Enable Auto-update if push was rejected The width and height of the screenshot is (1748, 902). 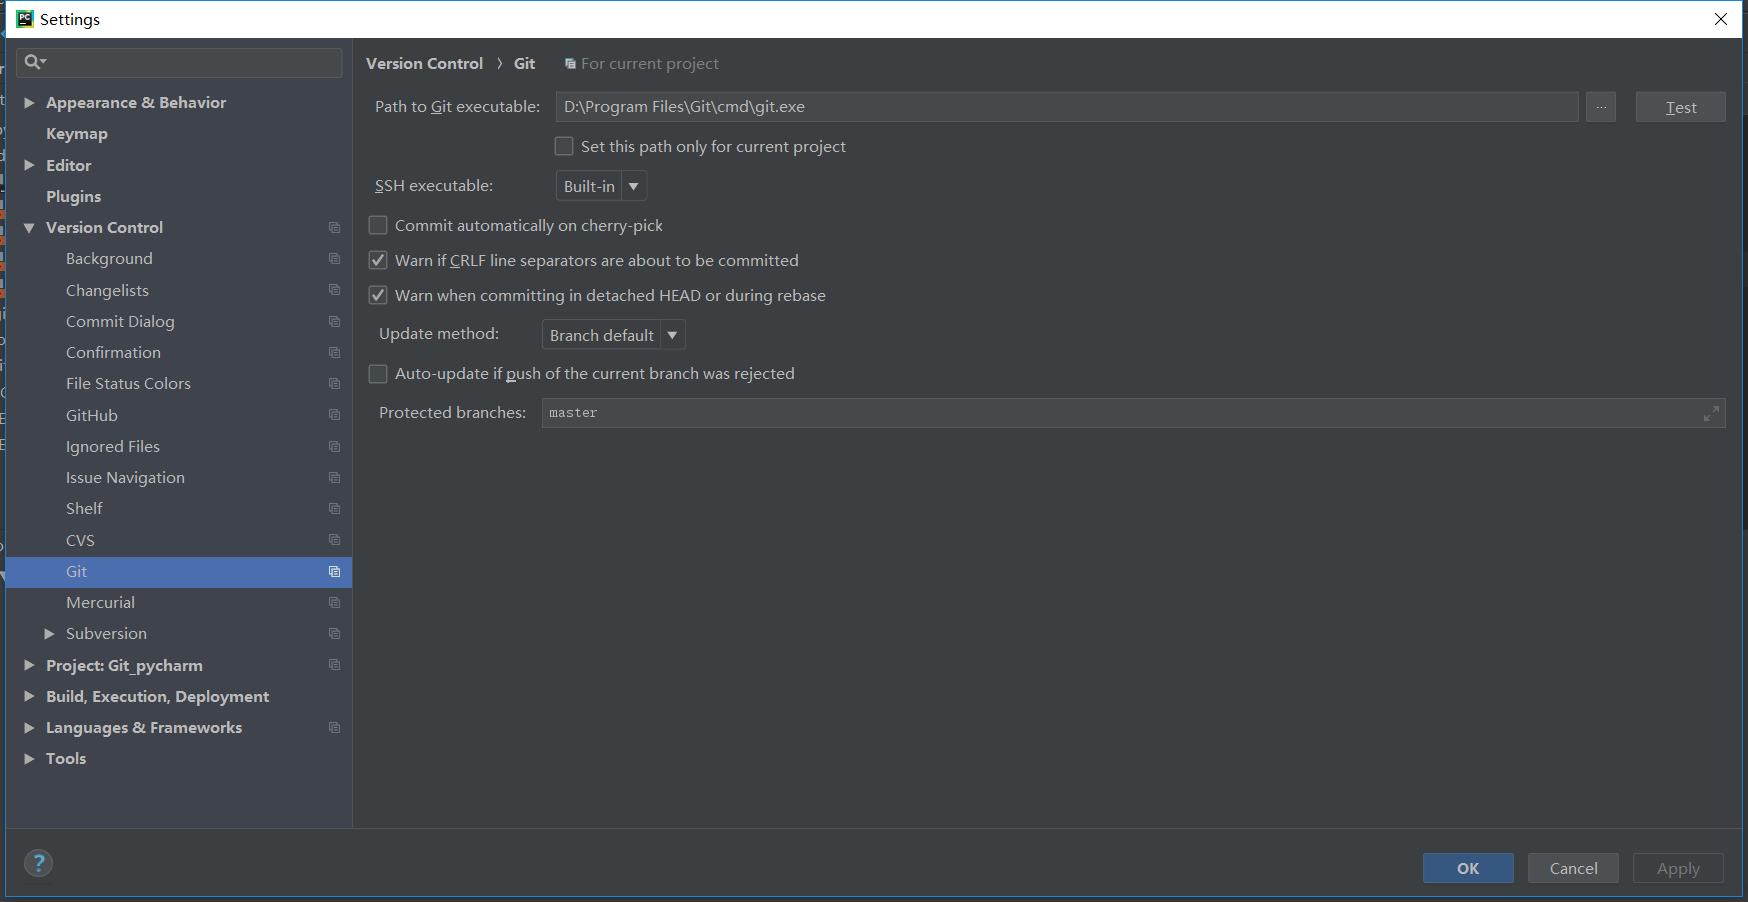pos(378,373)
